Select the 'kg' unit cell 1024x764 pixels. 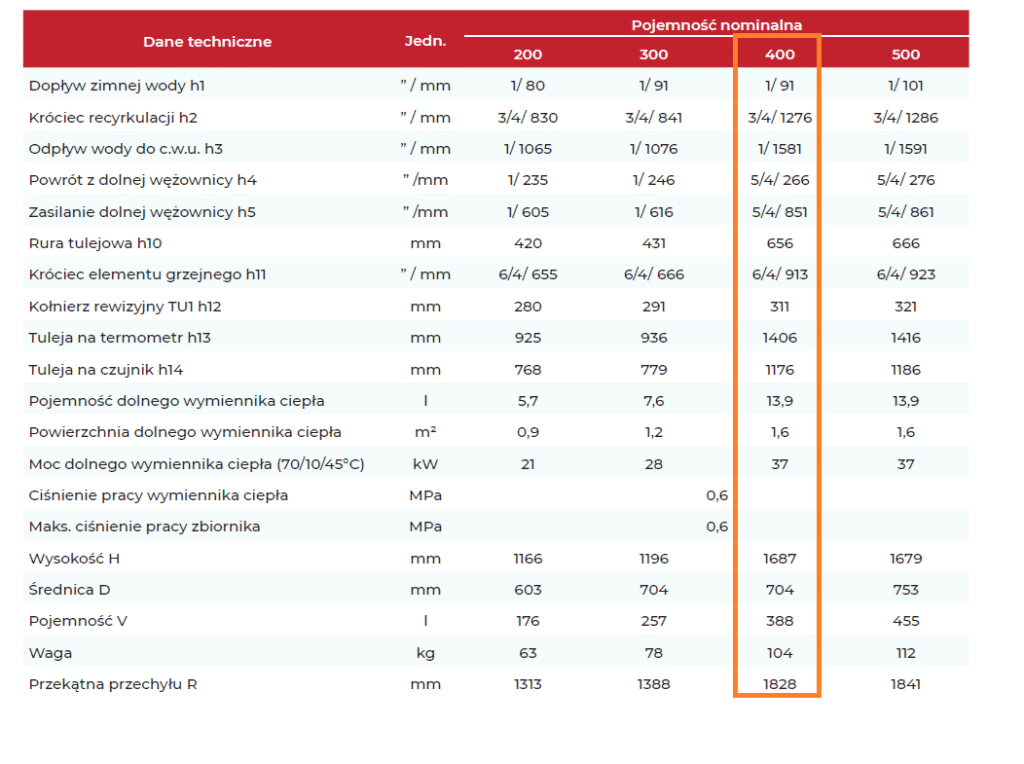[x=425, y=653]
